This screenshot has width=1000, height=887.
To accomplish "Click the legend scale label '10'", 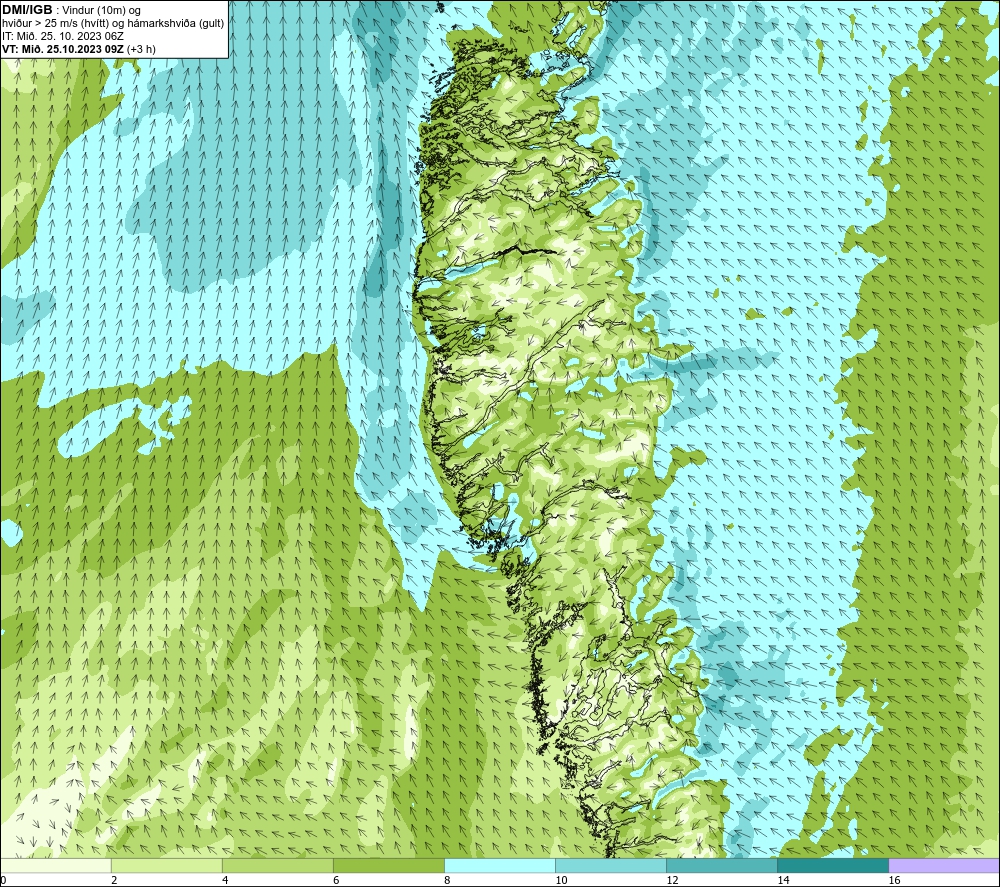I will tap(561, 881).
